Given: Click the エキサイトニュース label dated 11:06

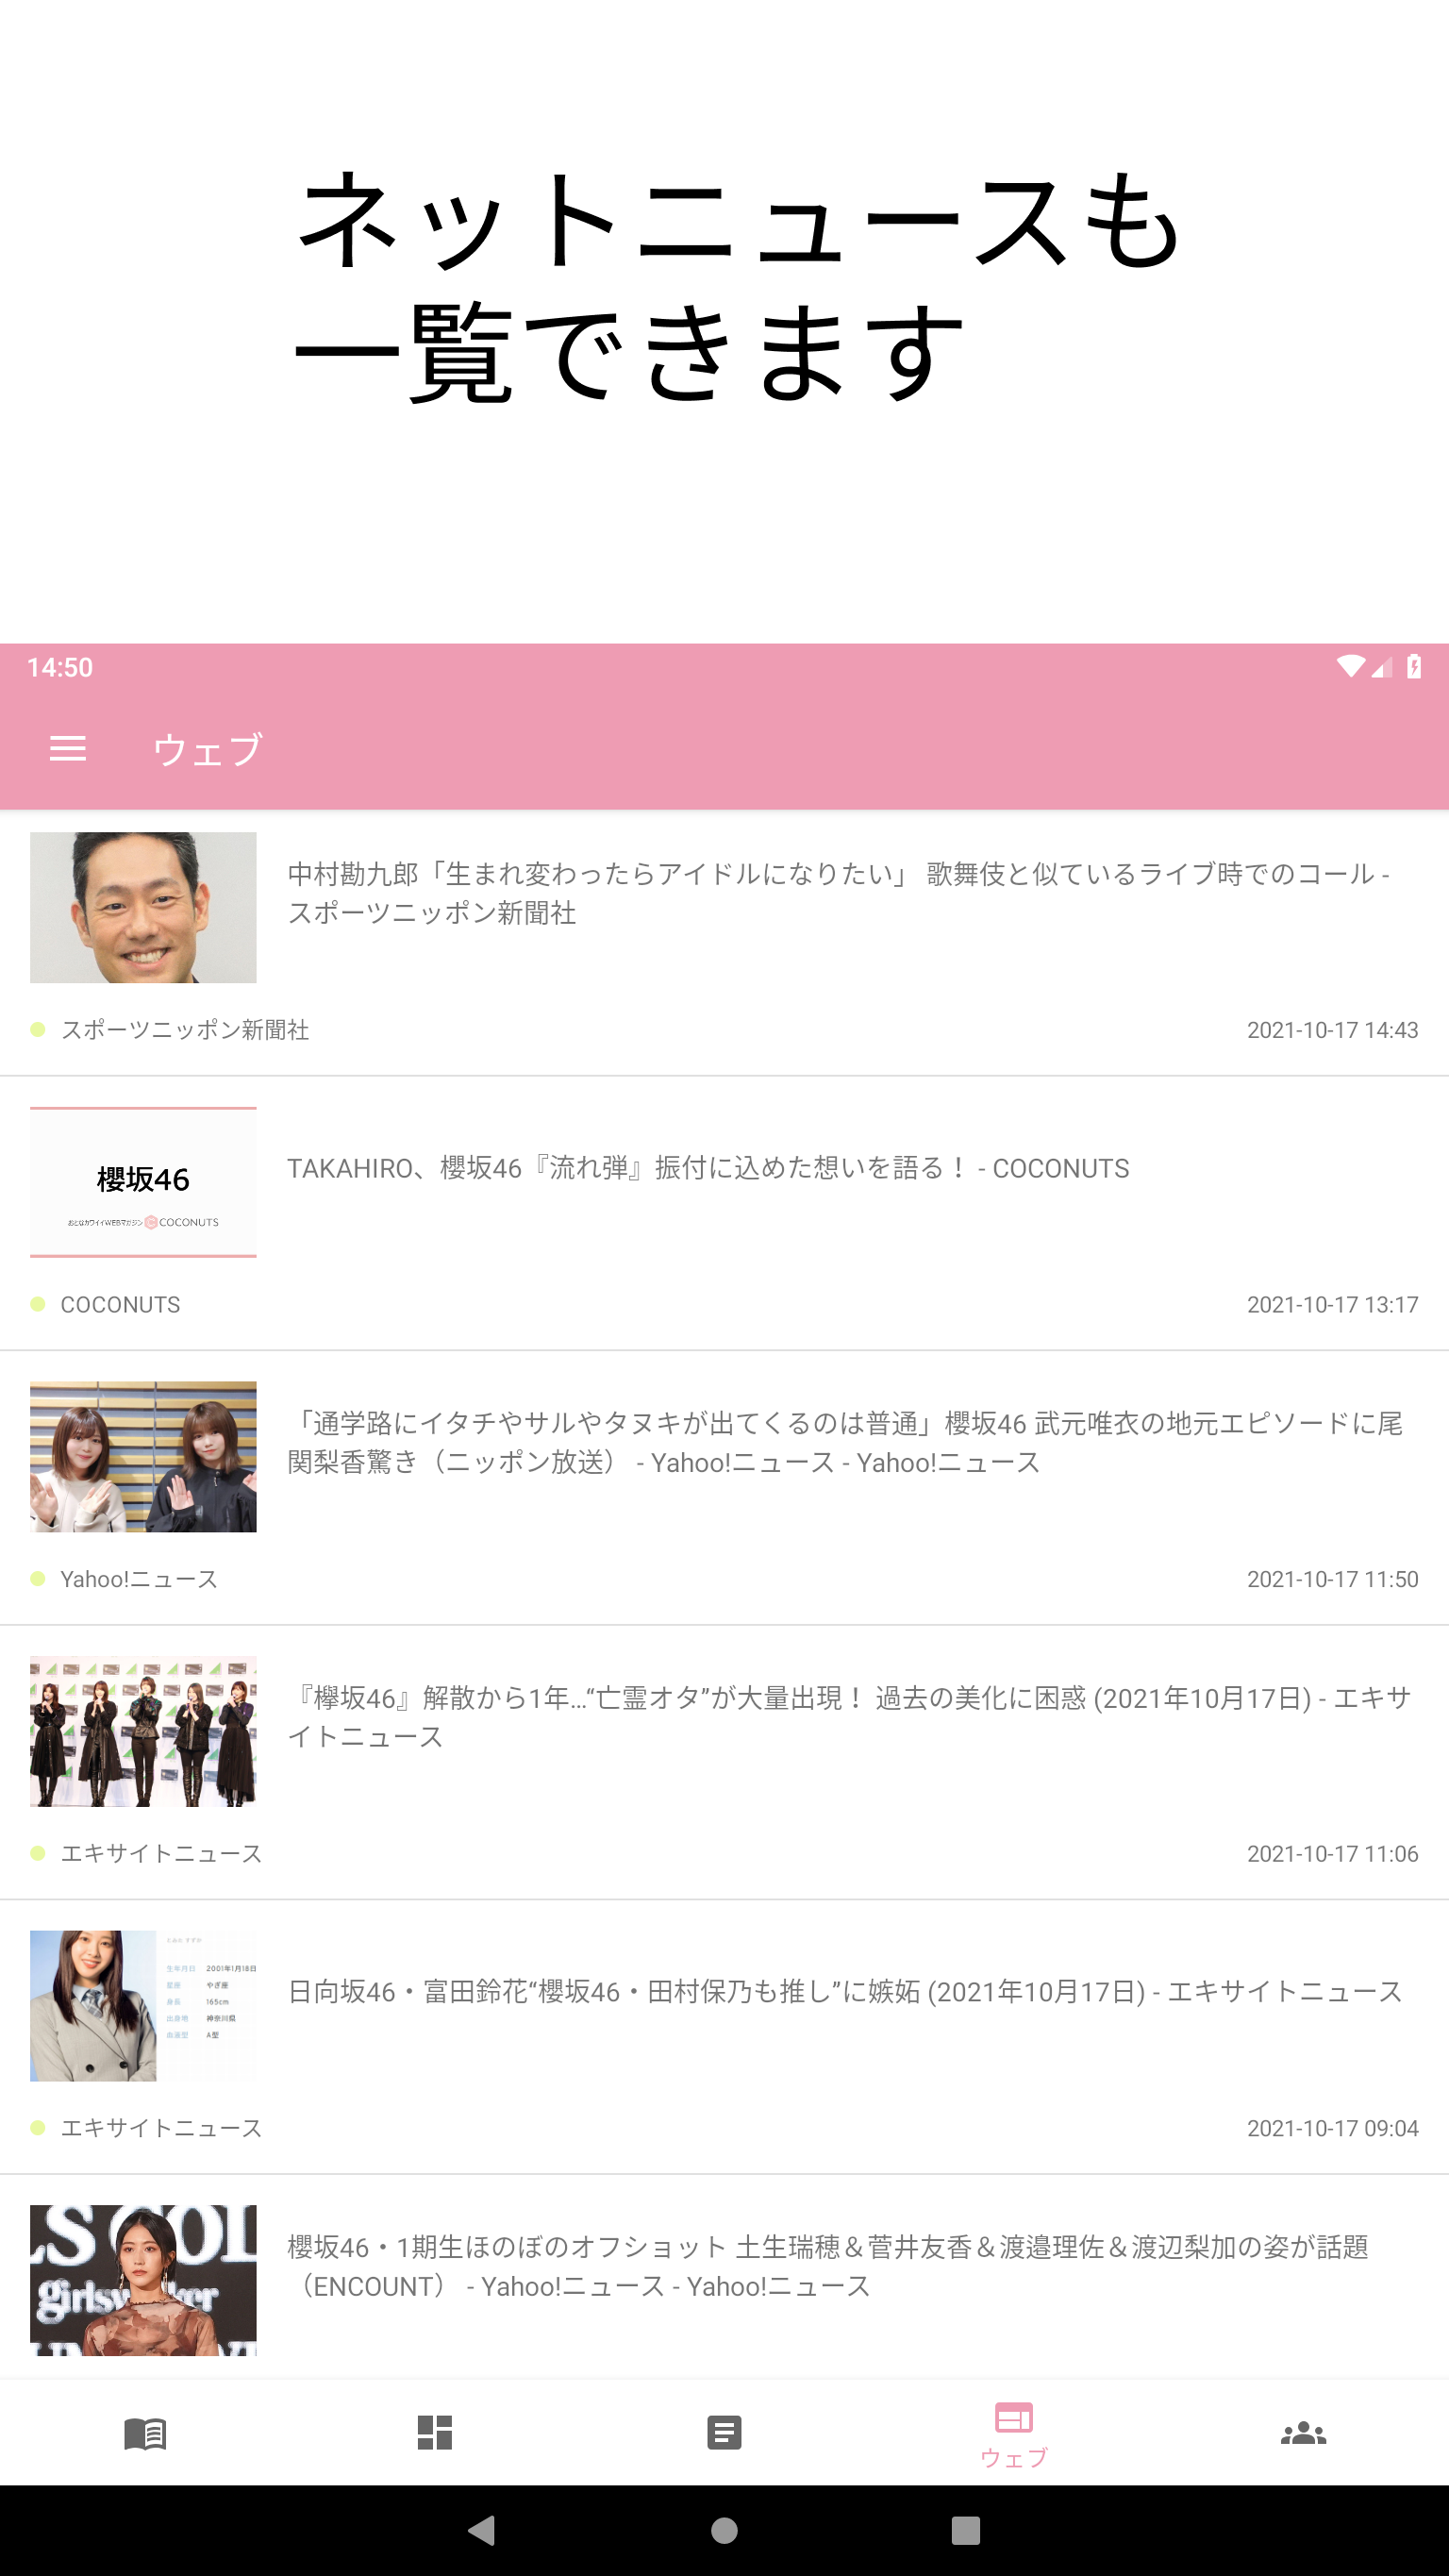Looking at the screenshot, I should pyautogui.click(x=161, y=1853).
